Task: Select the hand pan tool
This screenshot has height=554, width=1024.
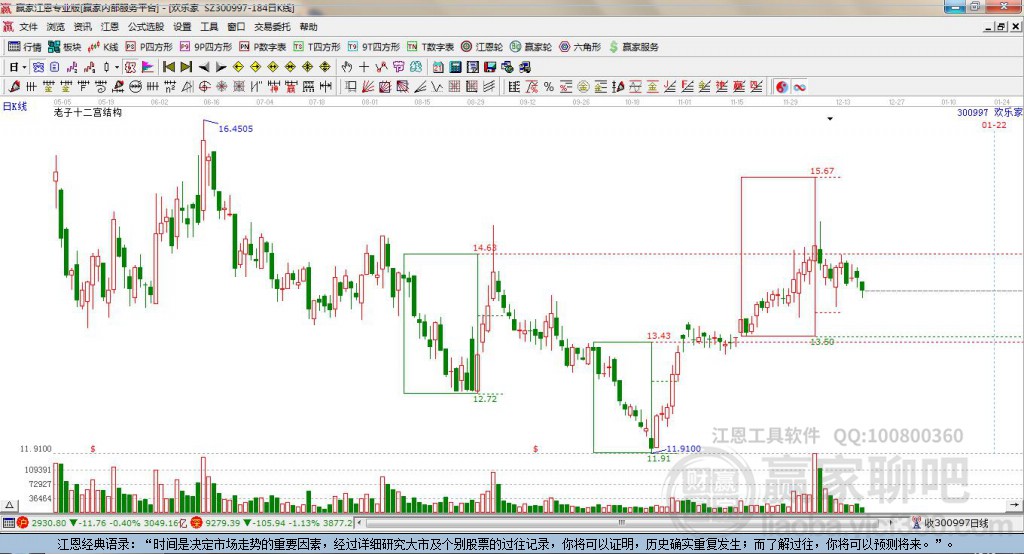Action: point(347,67)
